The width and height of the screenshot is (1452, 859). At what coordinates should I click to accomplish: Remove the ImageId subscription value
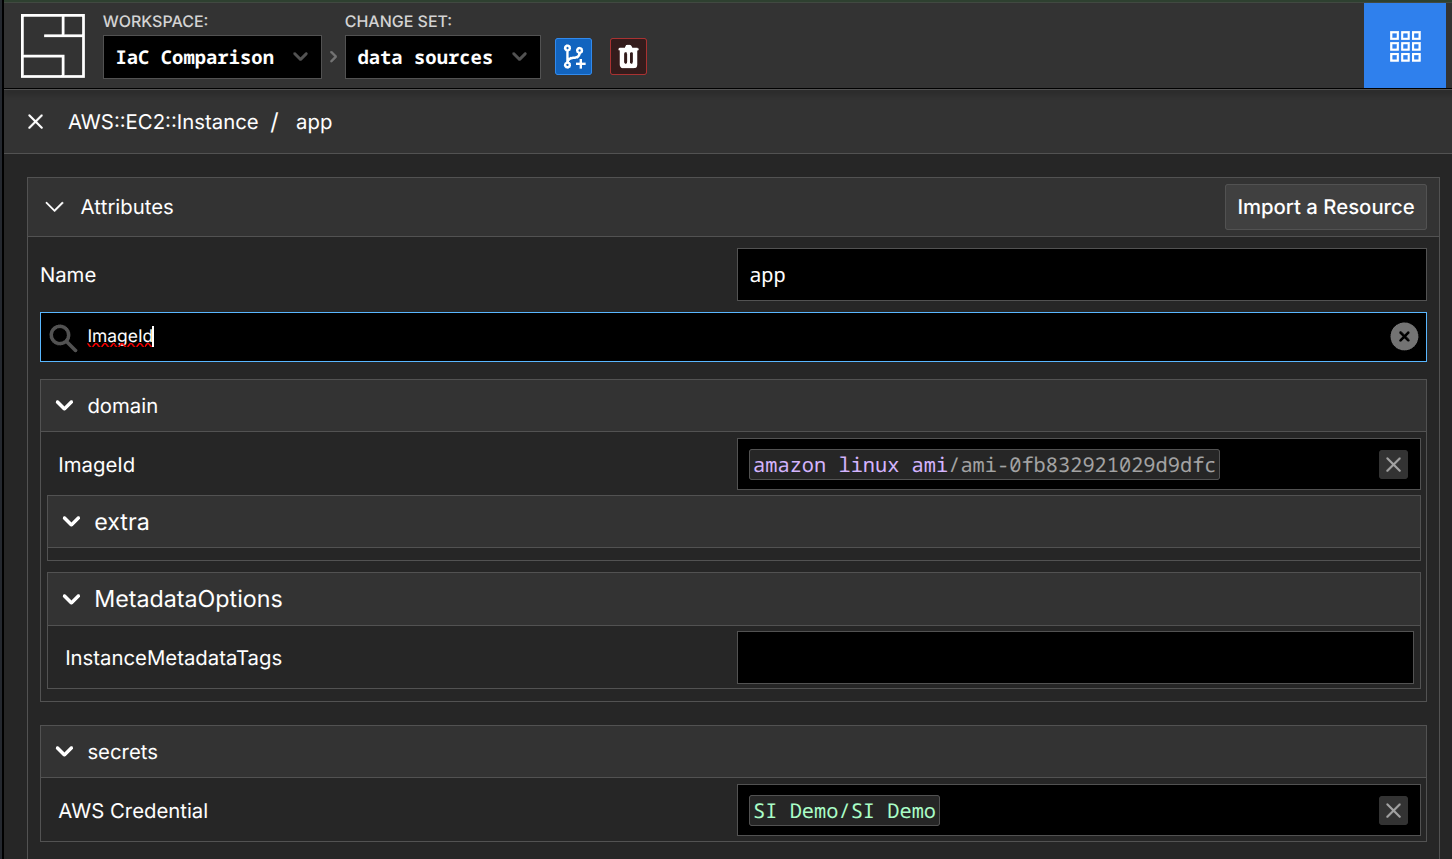pos(1392,465)
